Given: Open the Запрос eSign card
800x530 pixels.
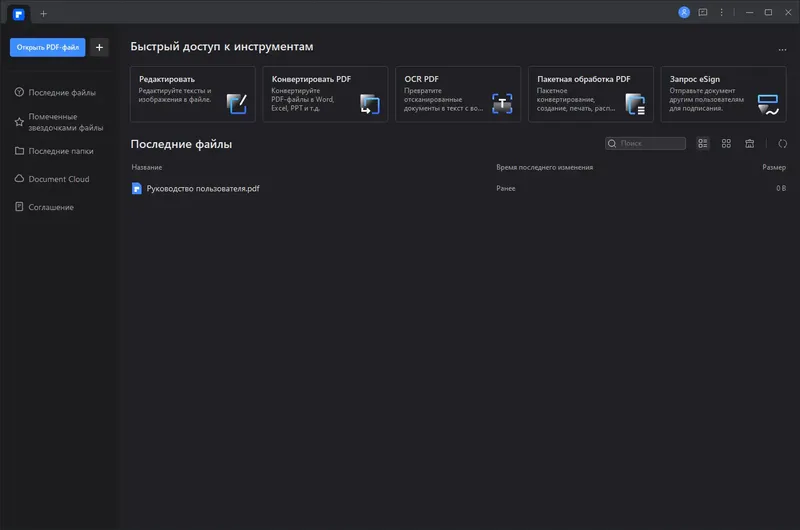Looking at the screenshot, I should click(723, 94).
